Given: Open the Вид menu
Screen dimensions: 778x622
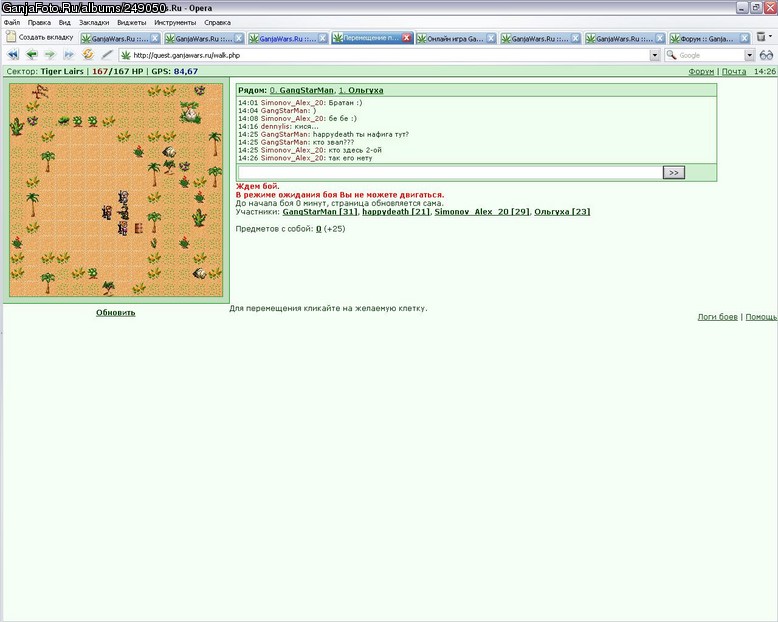Looking at the screenshot, I should point(65,22).
